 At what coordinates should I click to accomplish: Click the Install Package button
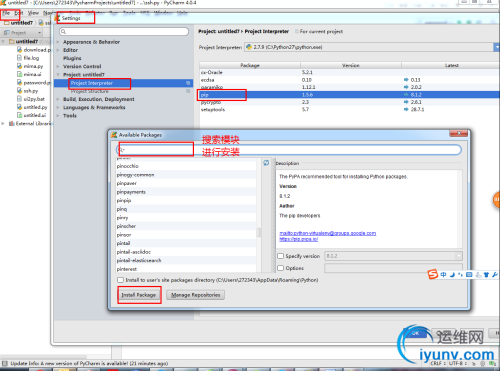tap(139, 295)
